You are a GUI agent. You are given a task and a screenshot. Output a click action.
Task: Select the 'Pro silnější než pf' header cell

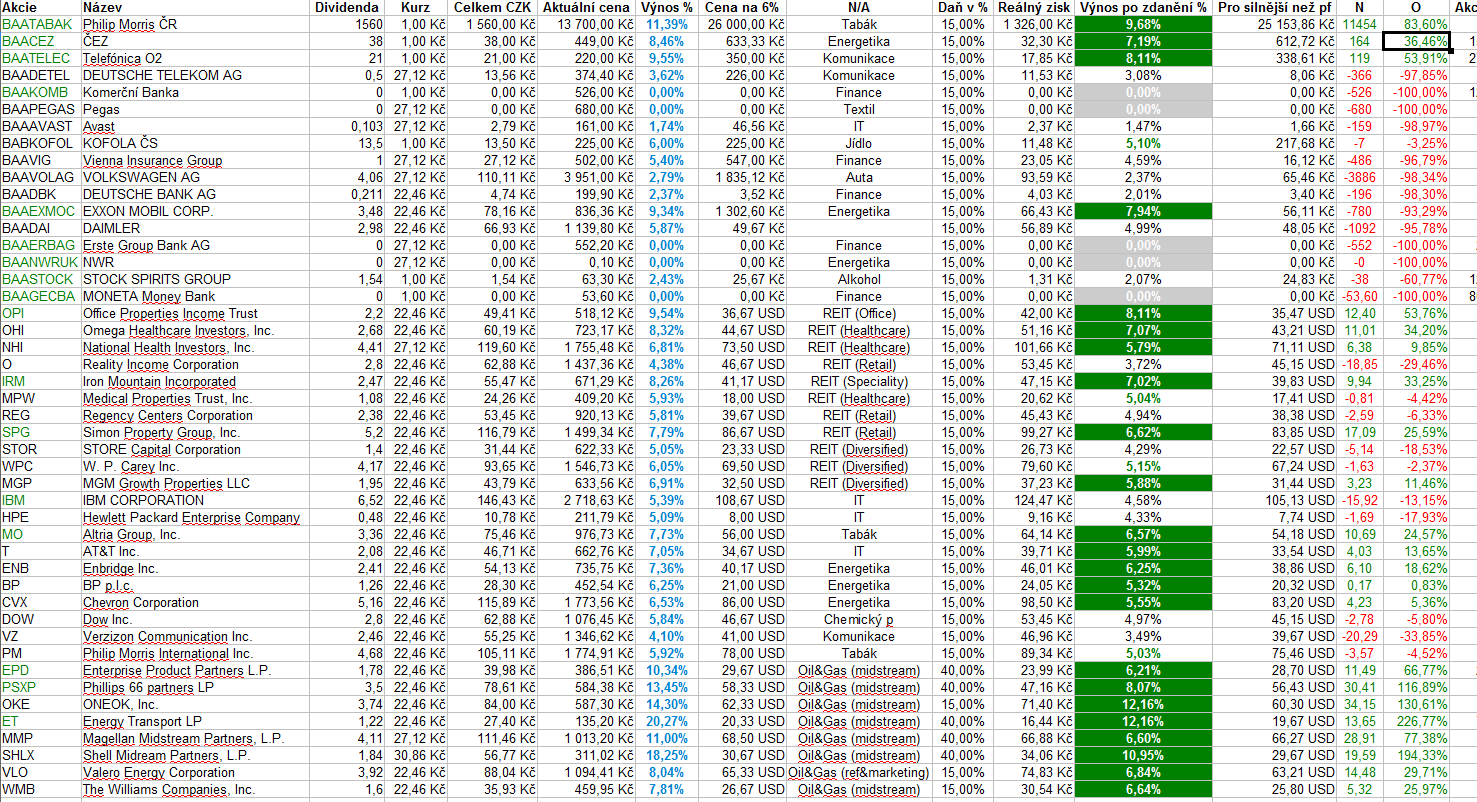[1274, 7]
